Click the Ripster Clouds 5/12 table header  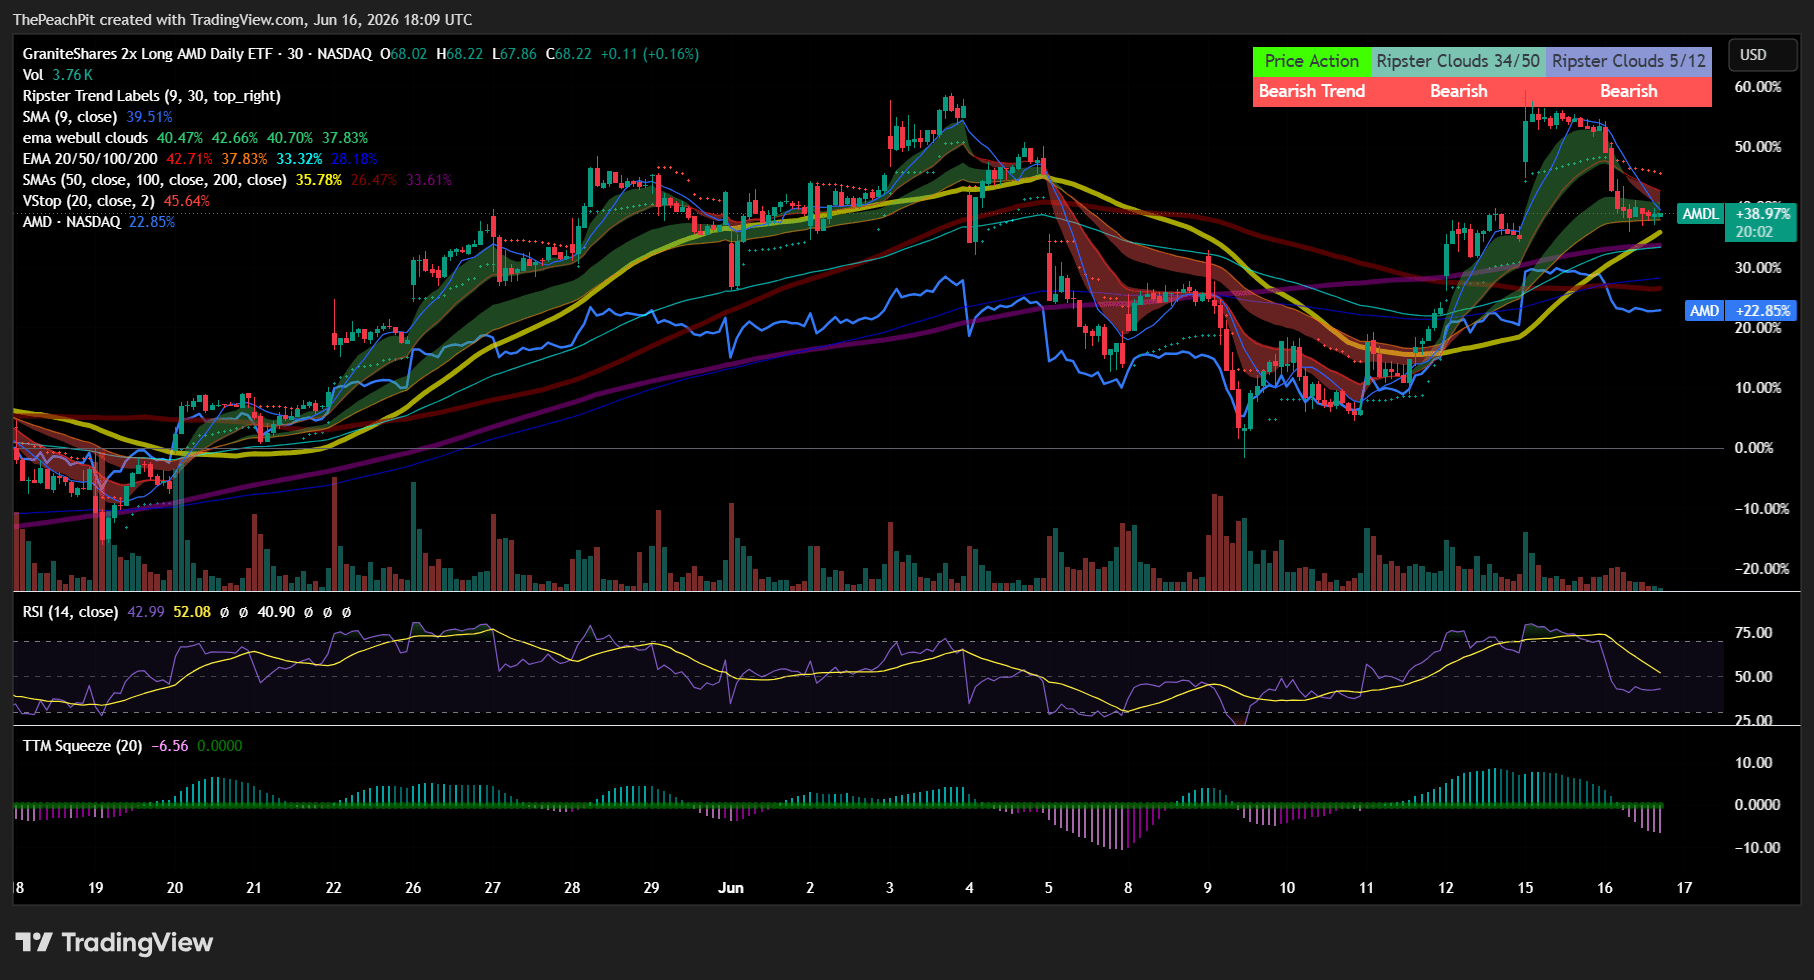tap(1629, 61)
